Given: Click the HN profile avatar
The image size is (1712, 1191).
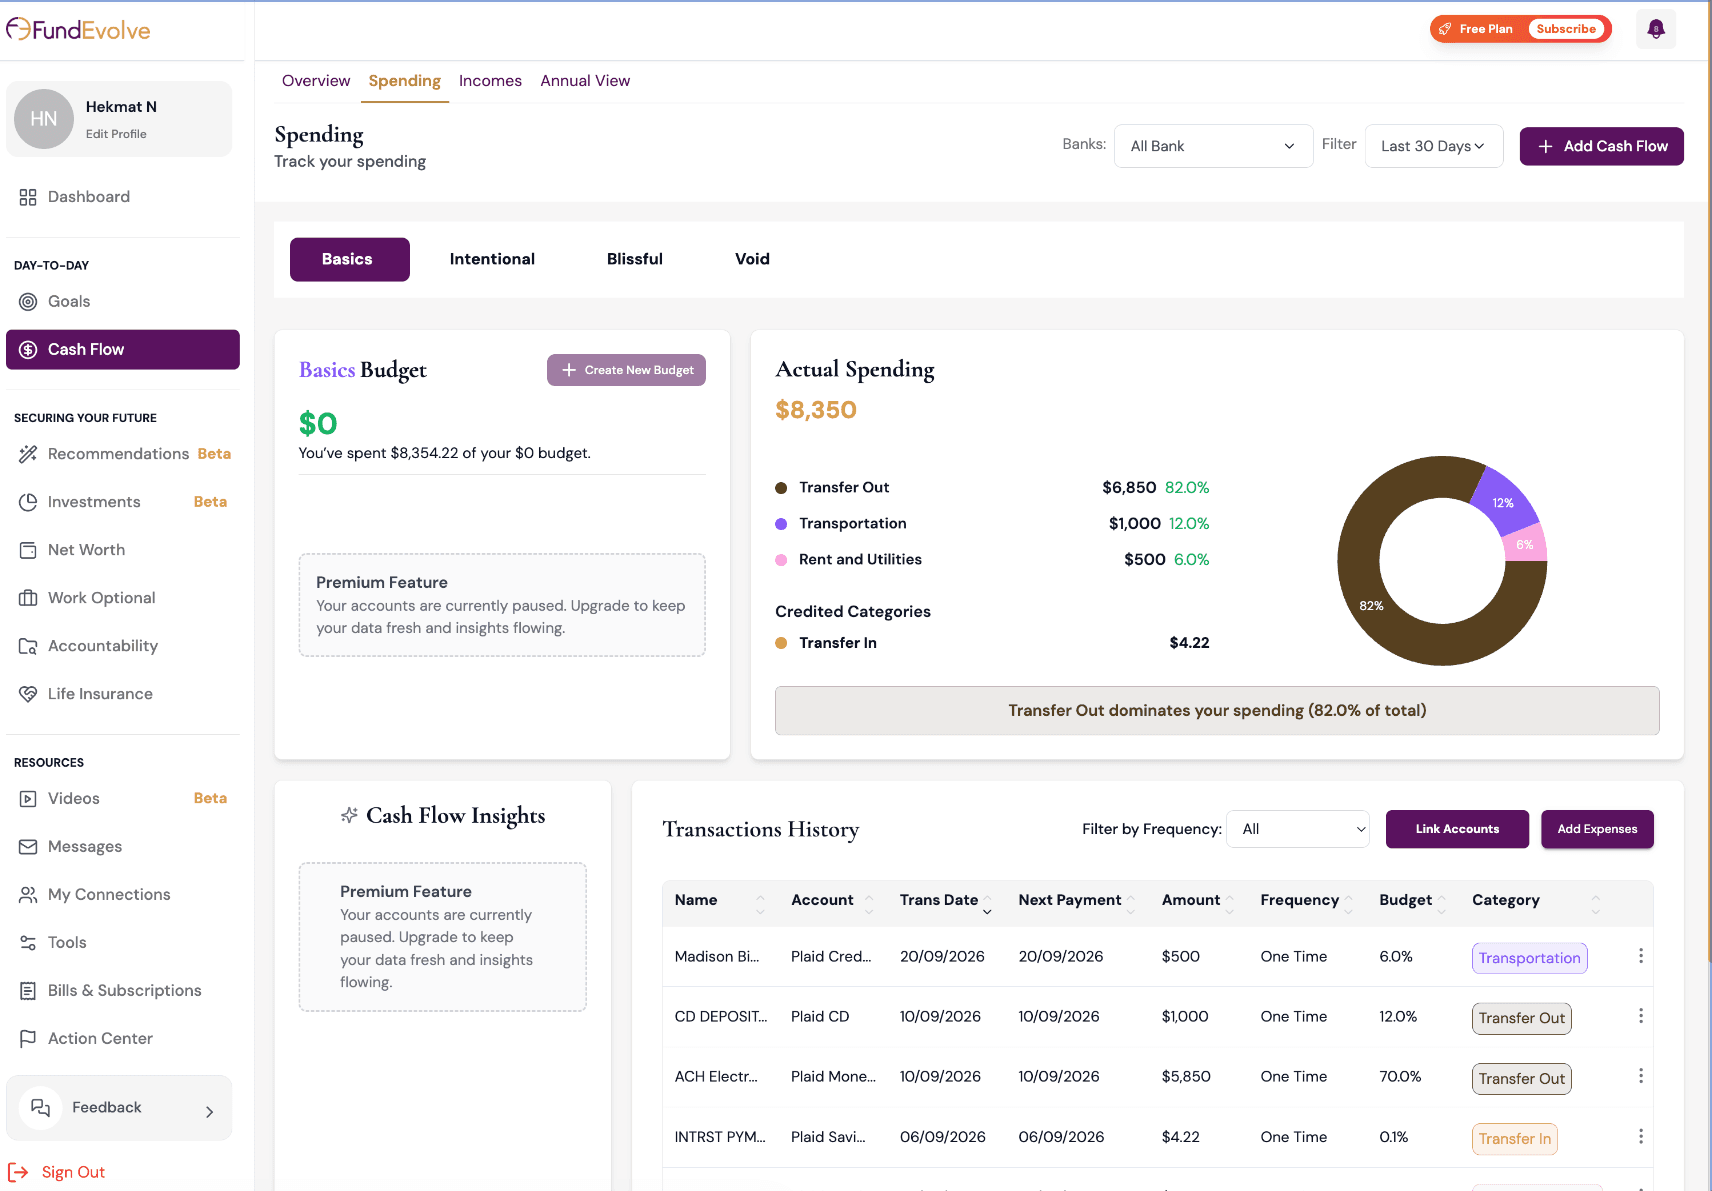Looking at the screenshot, I should pyautogui.click(x=44, y=119).
